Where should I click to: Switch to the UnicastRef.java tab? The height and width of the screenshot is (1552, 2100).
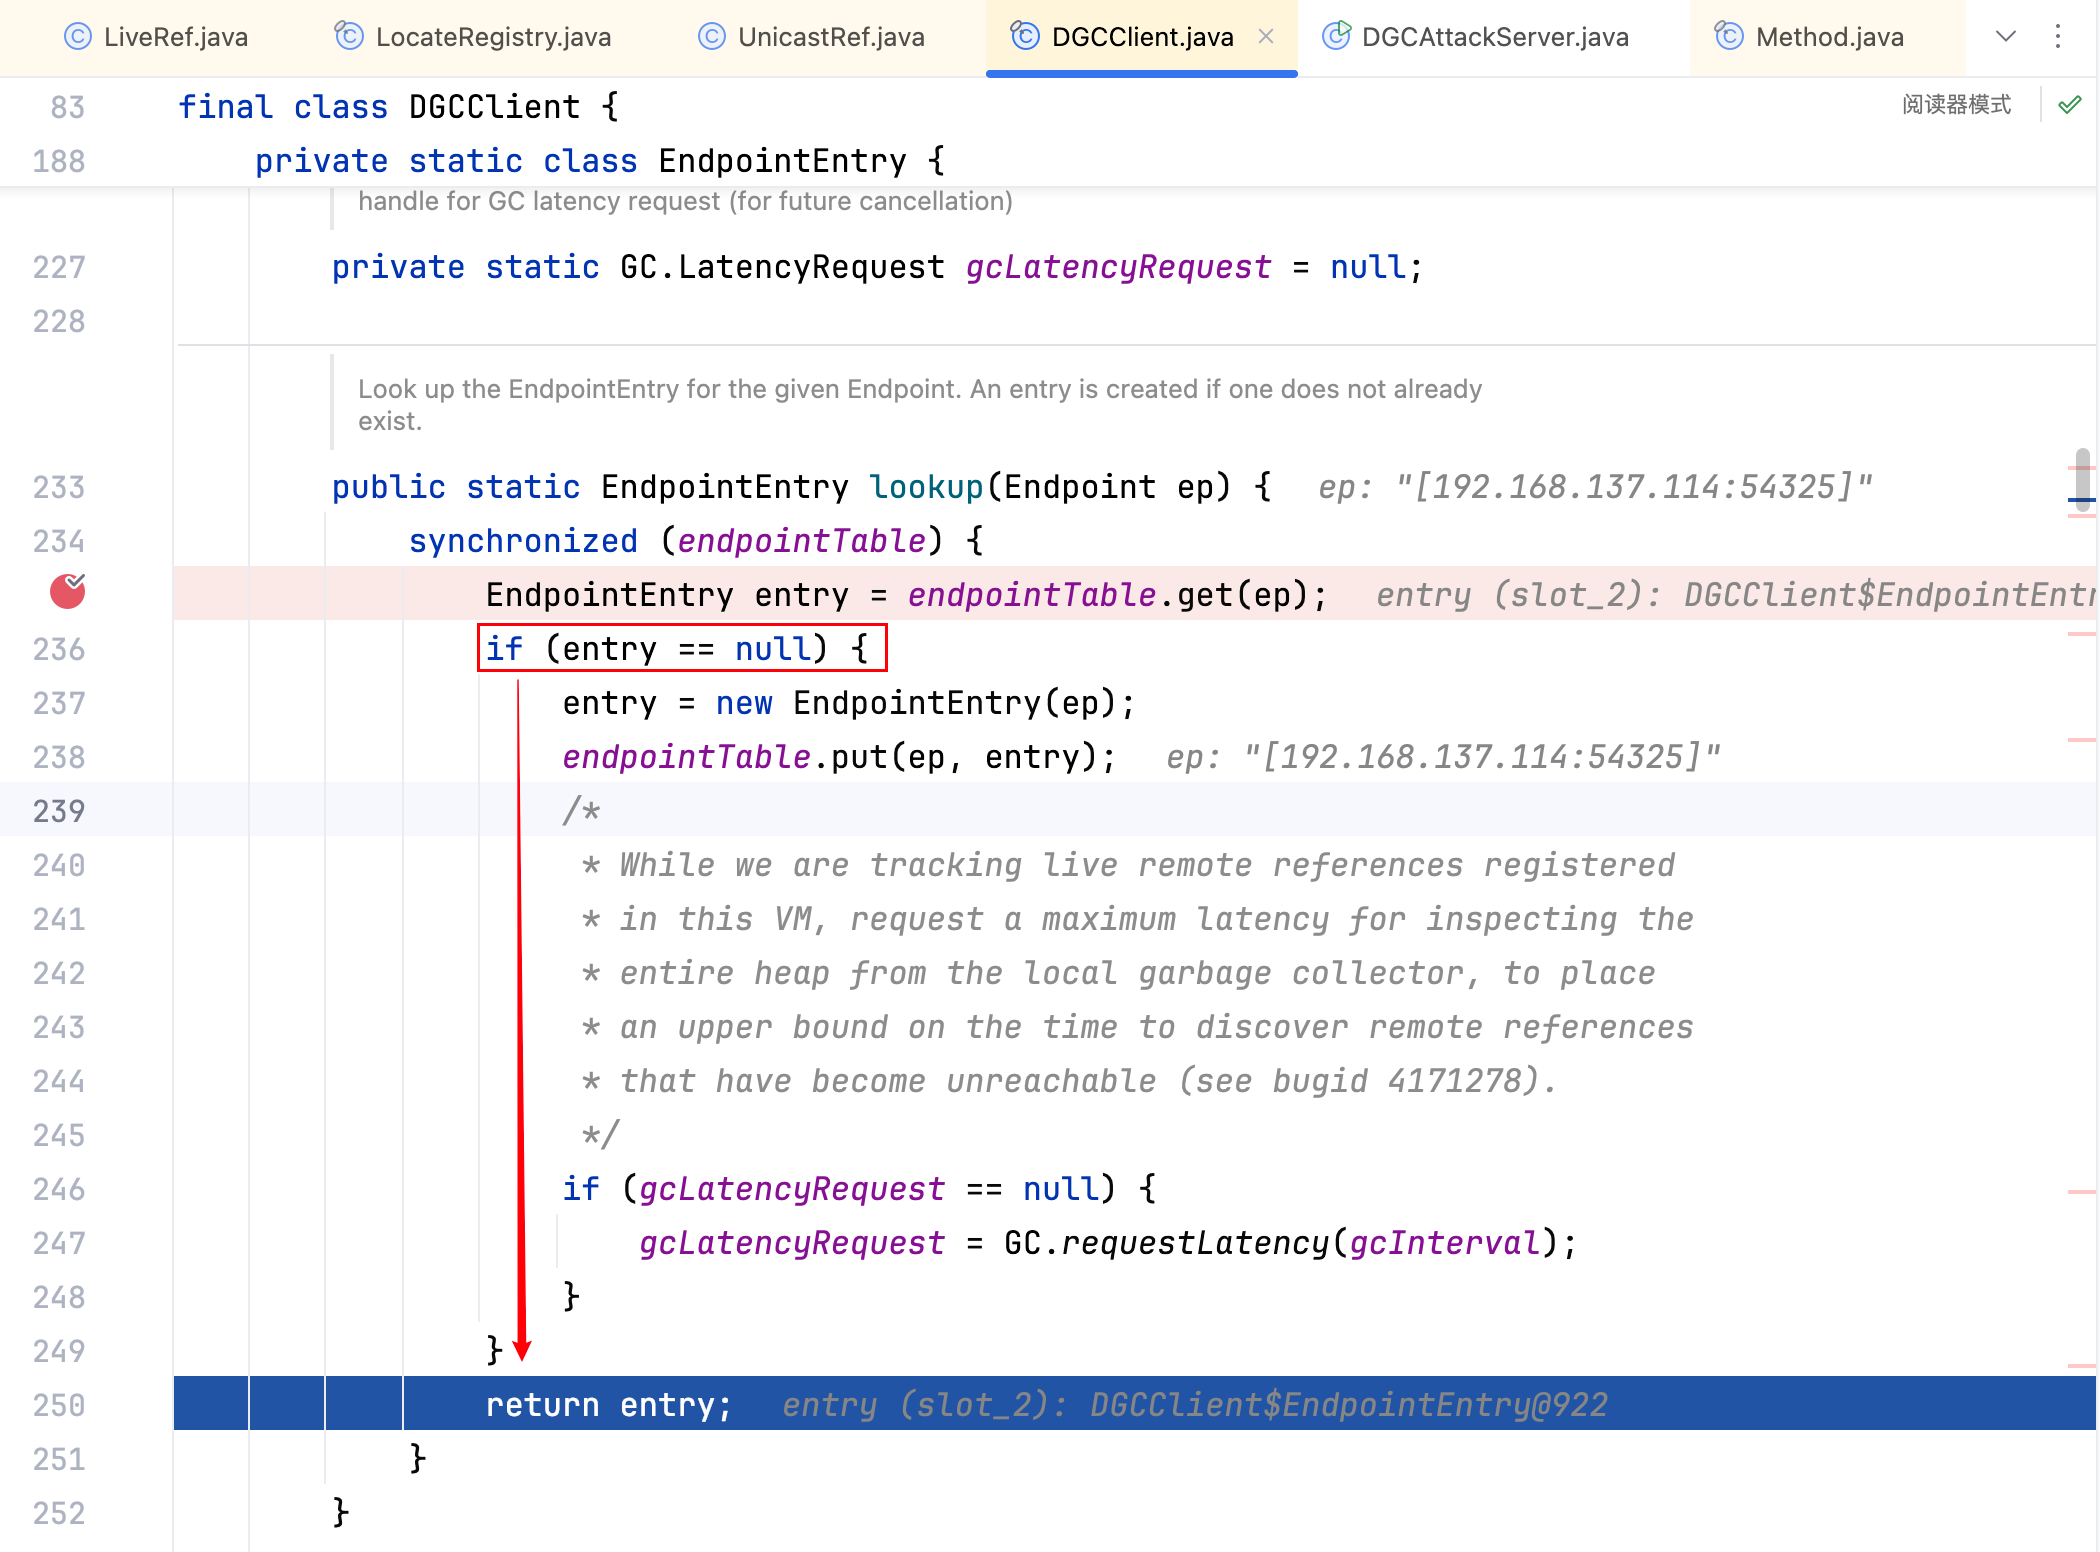coord(830,37)
